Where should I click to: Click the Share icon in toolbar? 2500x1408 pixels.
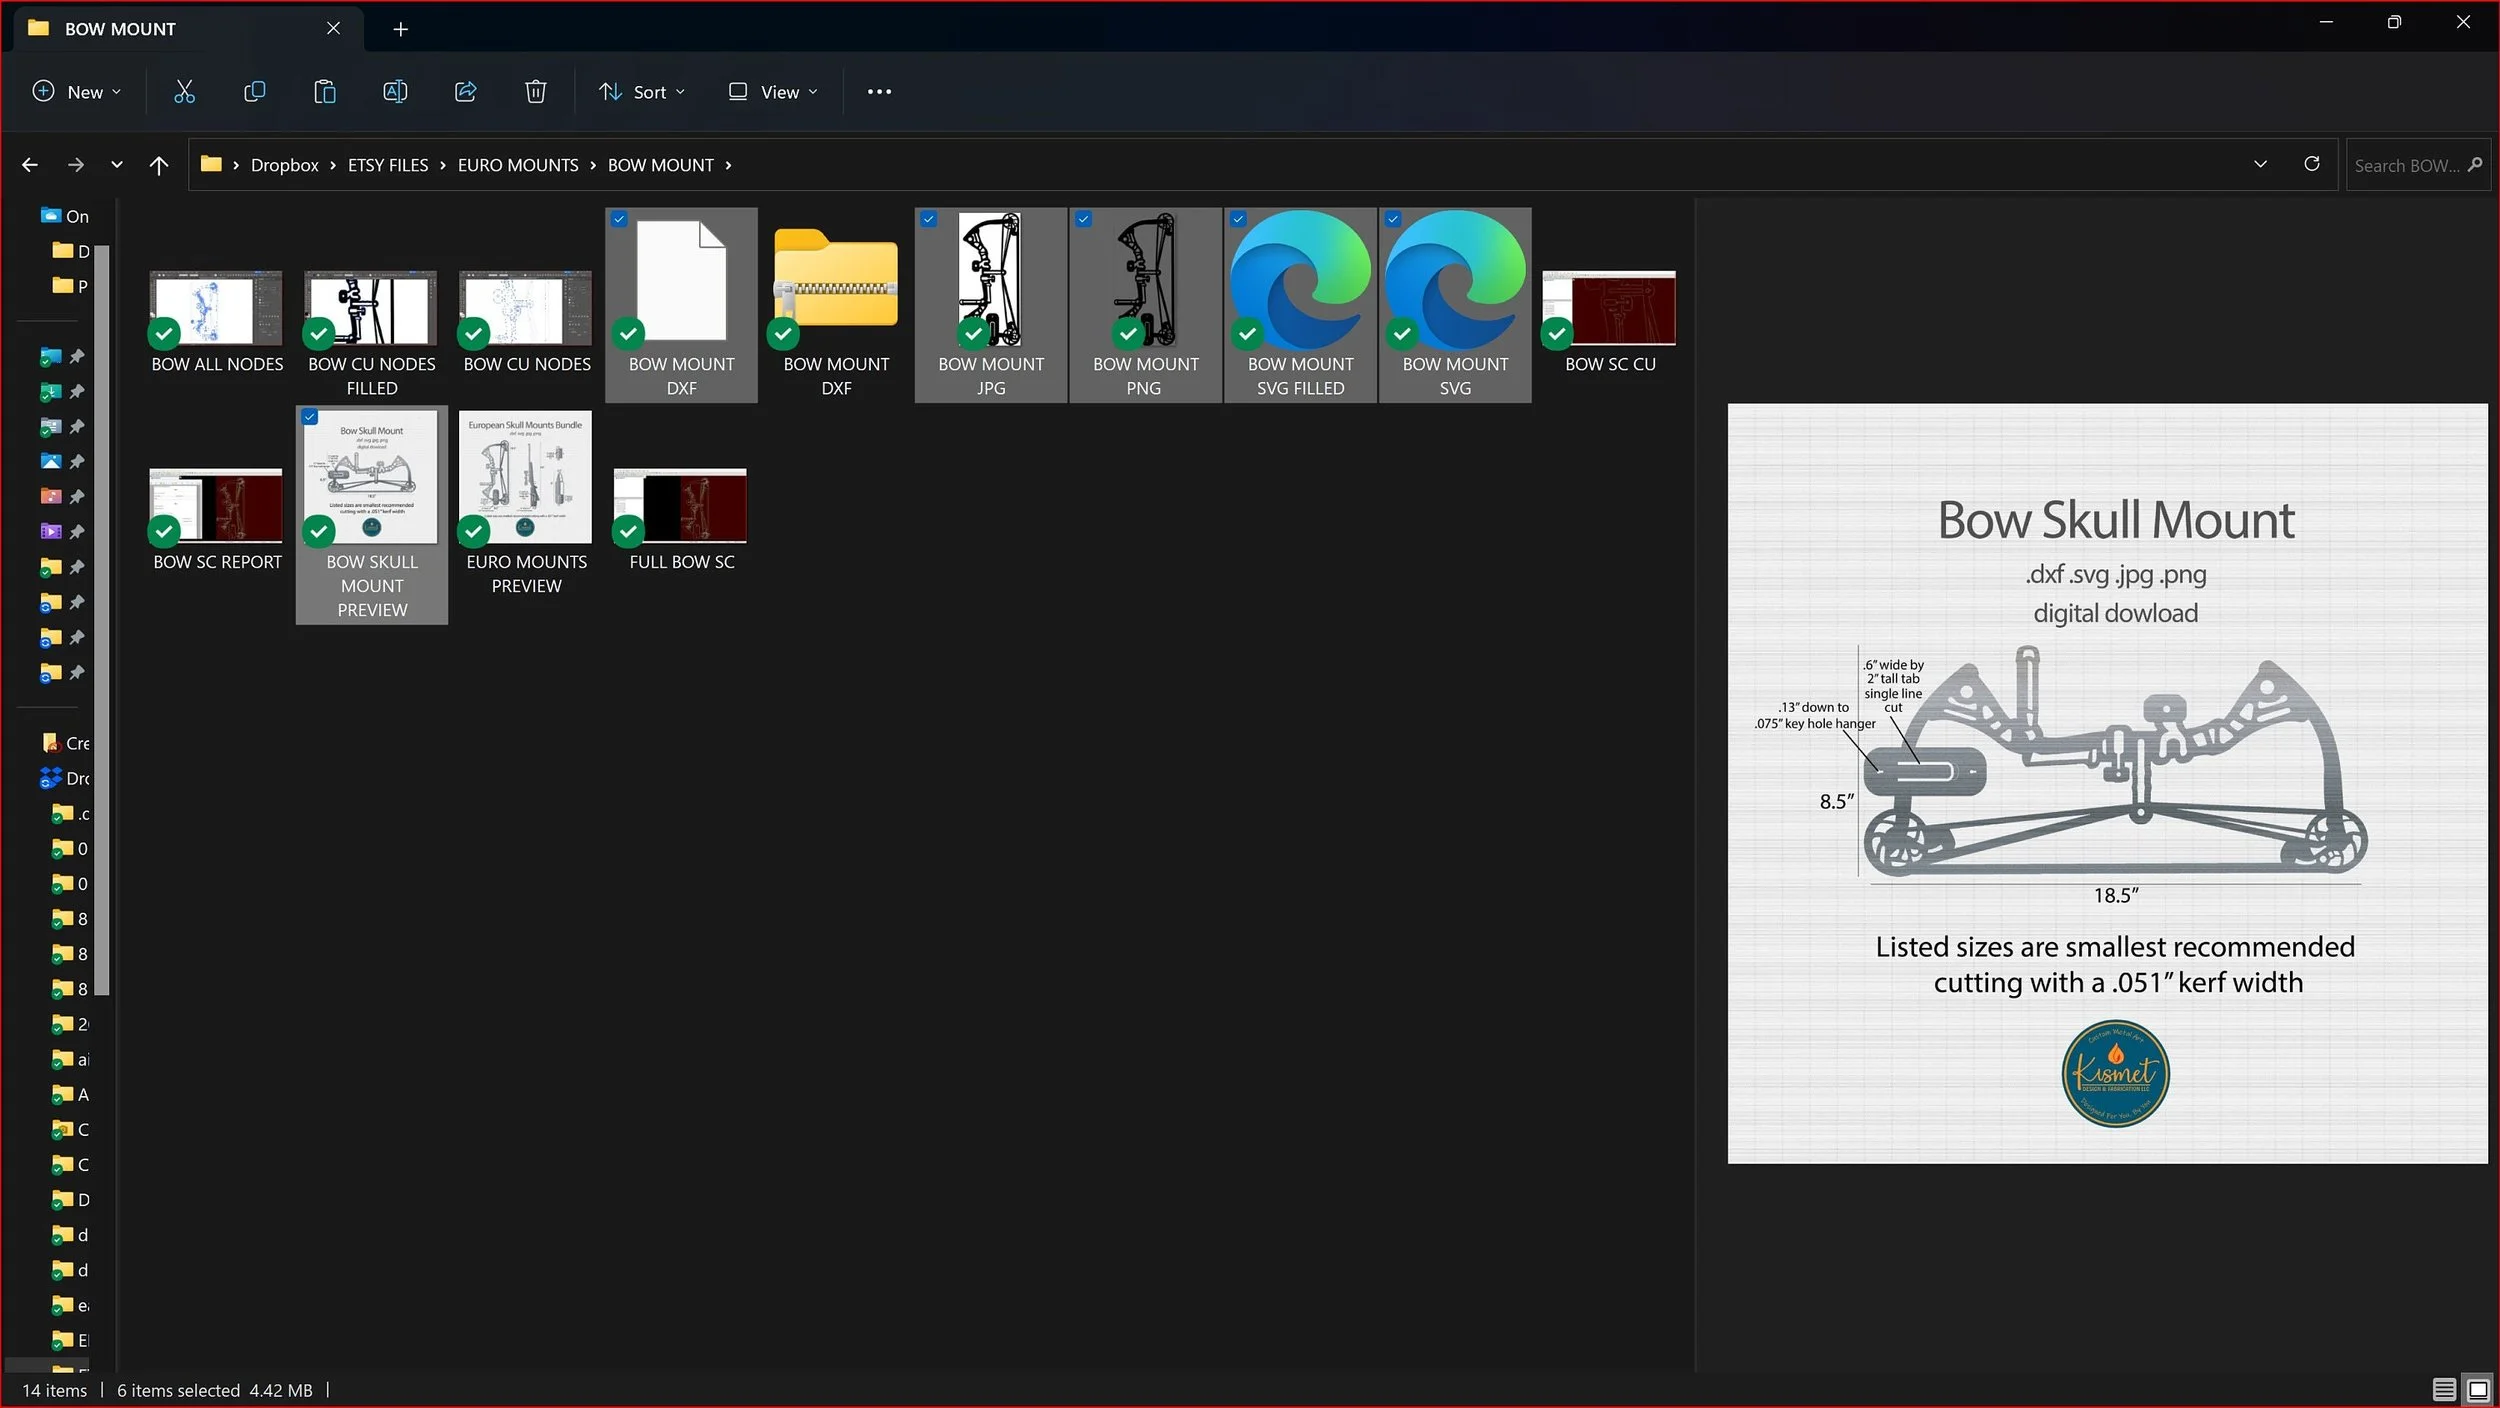click(465, 92)
